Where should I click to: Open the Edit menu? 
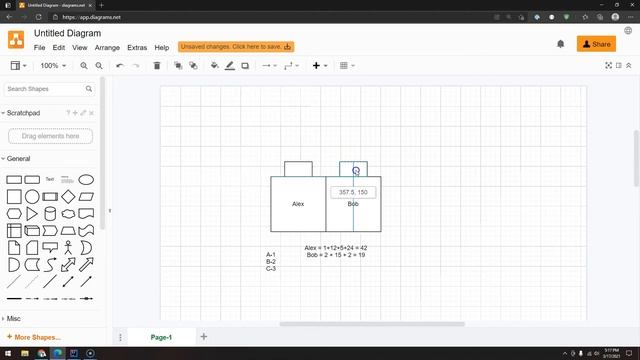59,48
